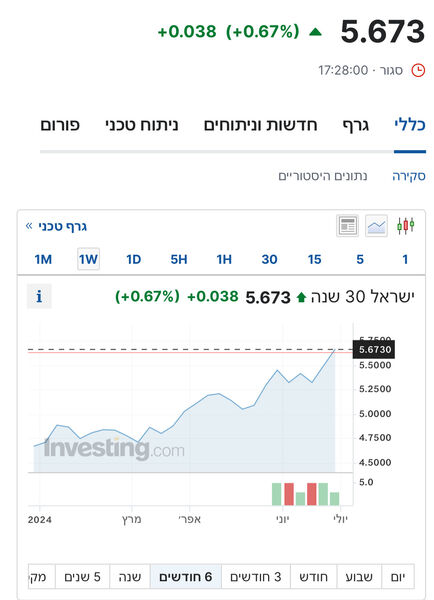Switch to candlestick chart type icon
Image resolution: width=434 pixels, height=600 pixels.
pos(405,226)
